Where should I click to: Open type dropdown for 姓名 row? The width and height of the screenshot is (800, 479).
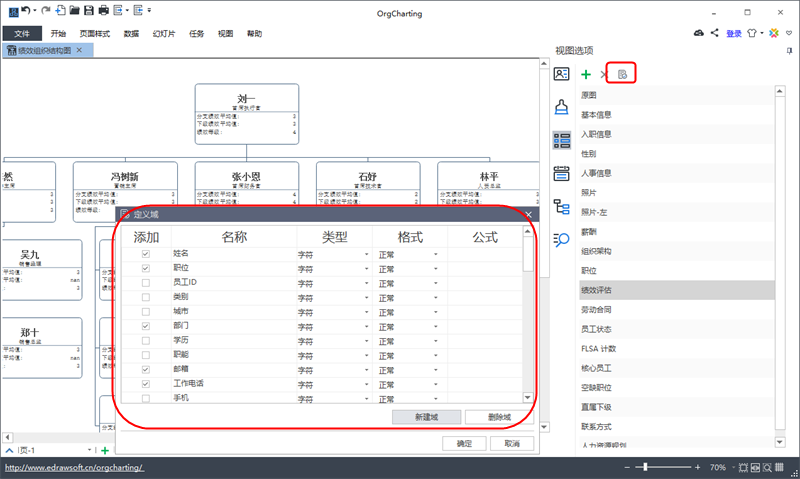[366, 255]
